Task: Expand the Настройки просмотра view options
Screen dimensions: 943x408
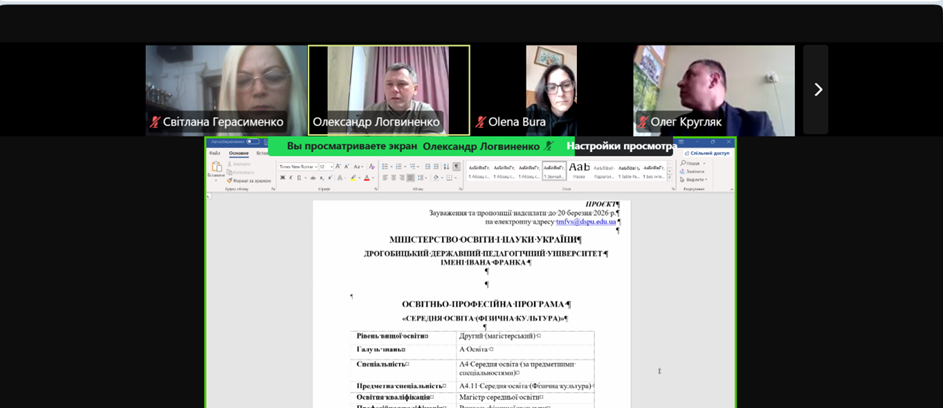Action: (620, 146)
